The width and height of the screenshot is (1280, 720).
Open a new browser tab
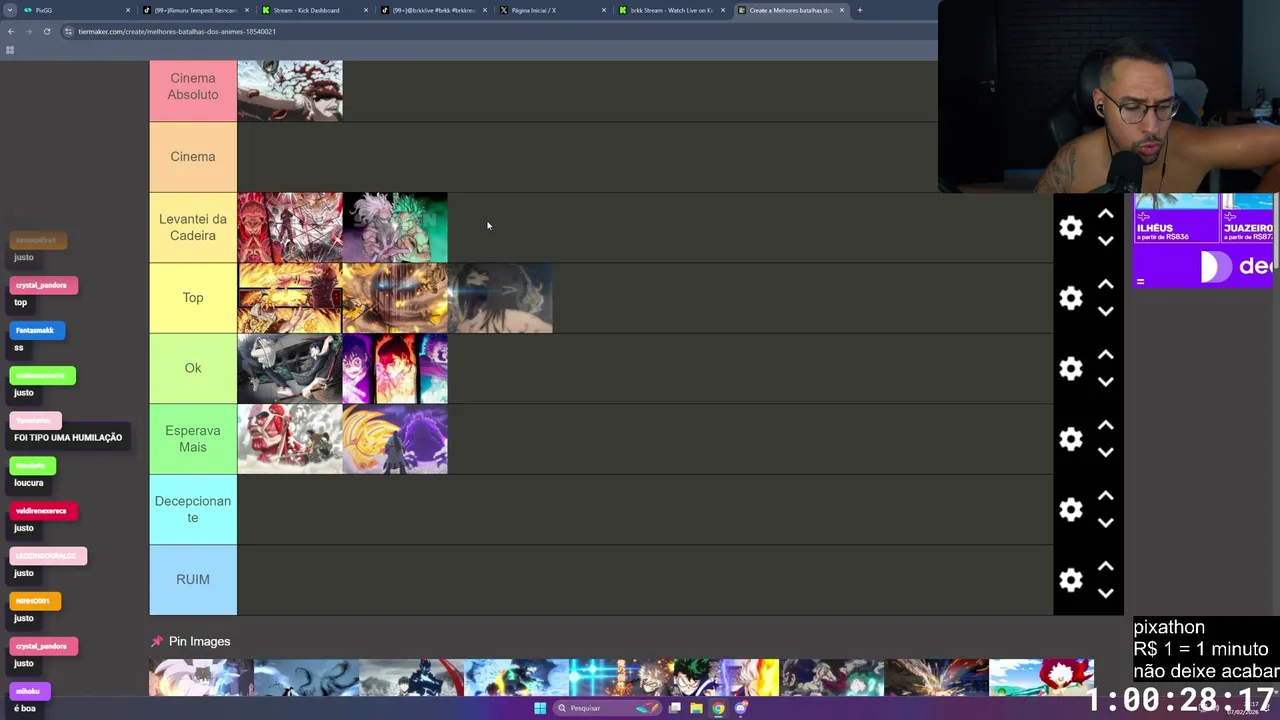point(860,10)
